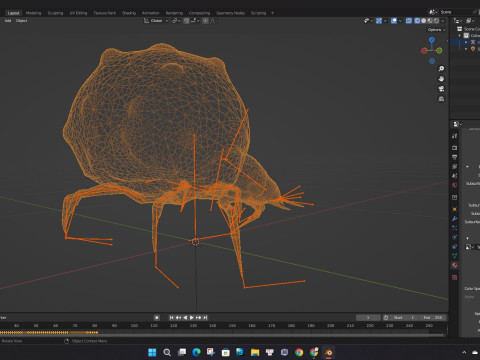Toggle preview range clock in timeline
Screen dimensions: 480x360
[386, 318]
